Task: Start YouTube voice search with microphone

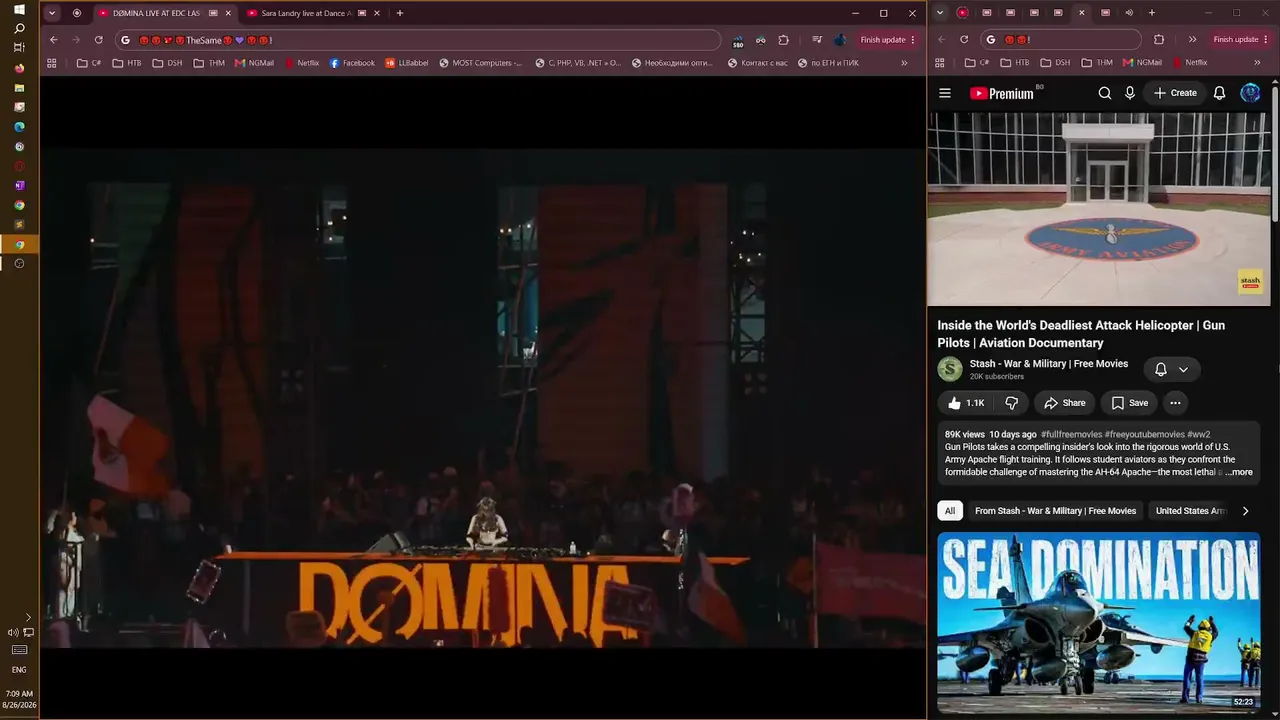Action: [1130, 93]
